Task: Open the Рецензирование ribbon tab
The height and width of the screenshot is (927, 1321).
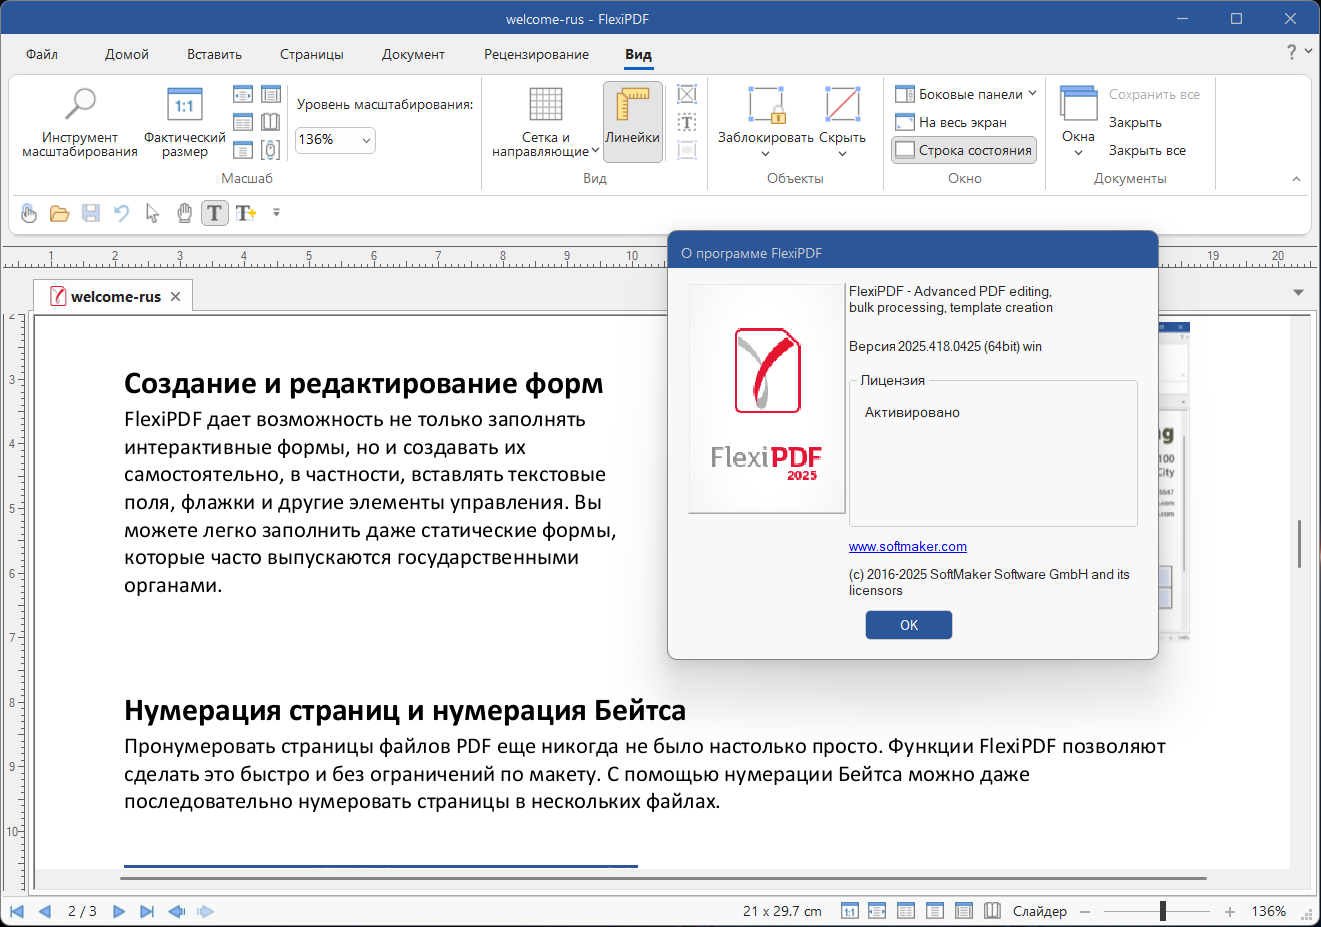Action: point(536,55)
